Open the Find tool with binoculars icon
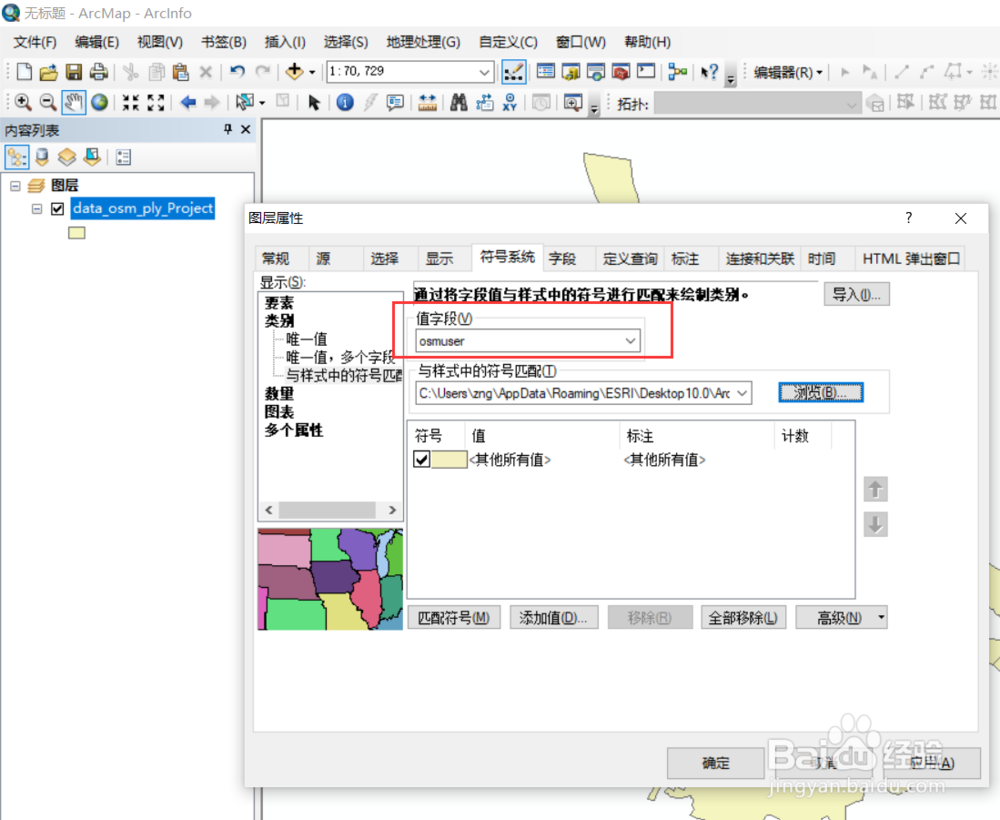This screenshot has width=1000, height=820. [x=459, y=102]
